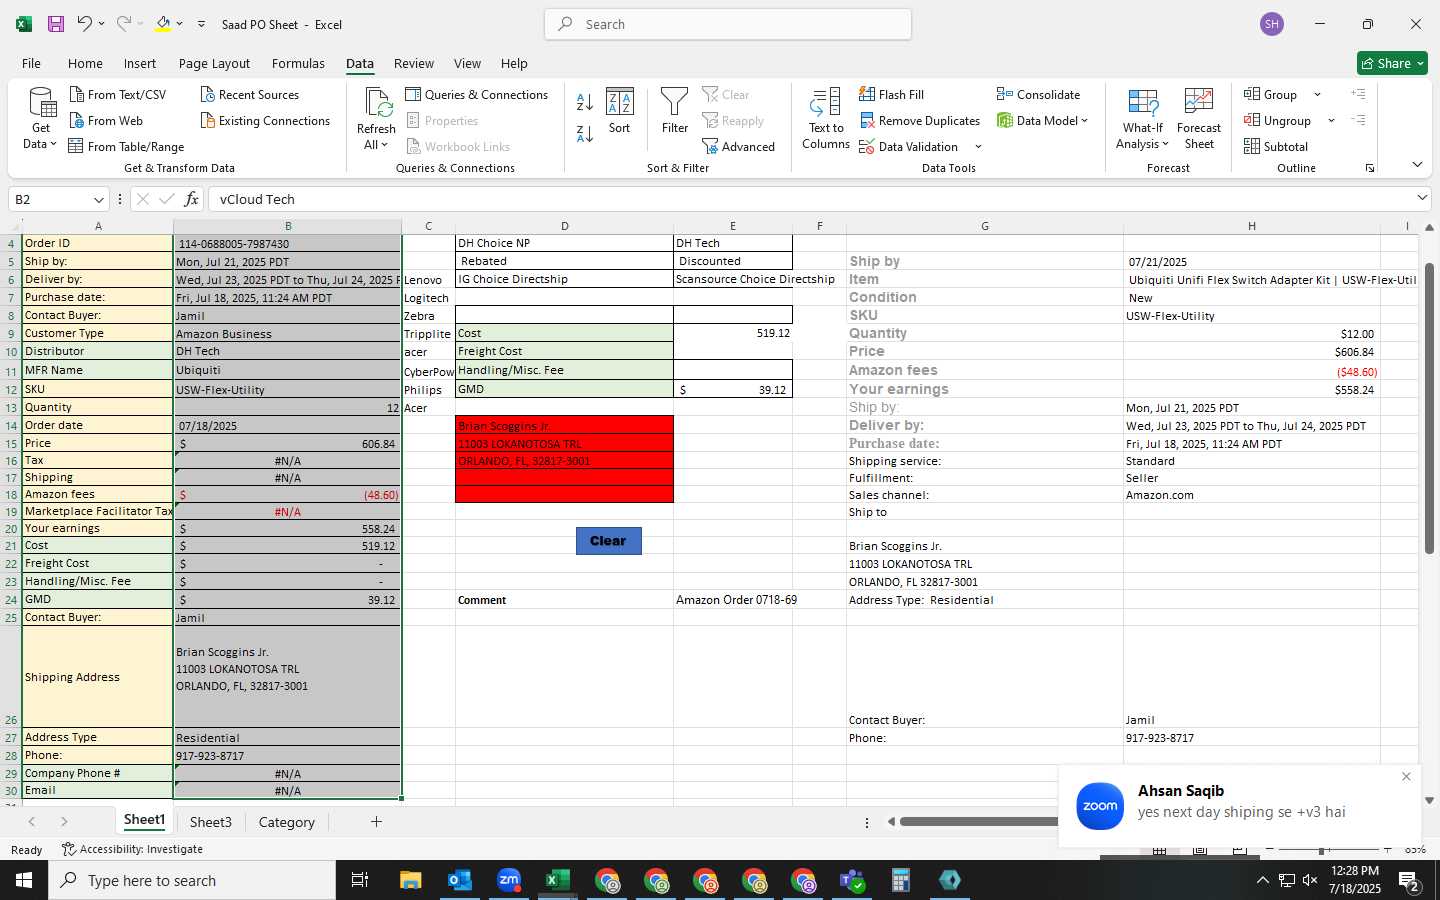This screenshot has height=900, width=1440.
Task: Open Data Validation
Action: pyautogui.click(x=909, y=146)
